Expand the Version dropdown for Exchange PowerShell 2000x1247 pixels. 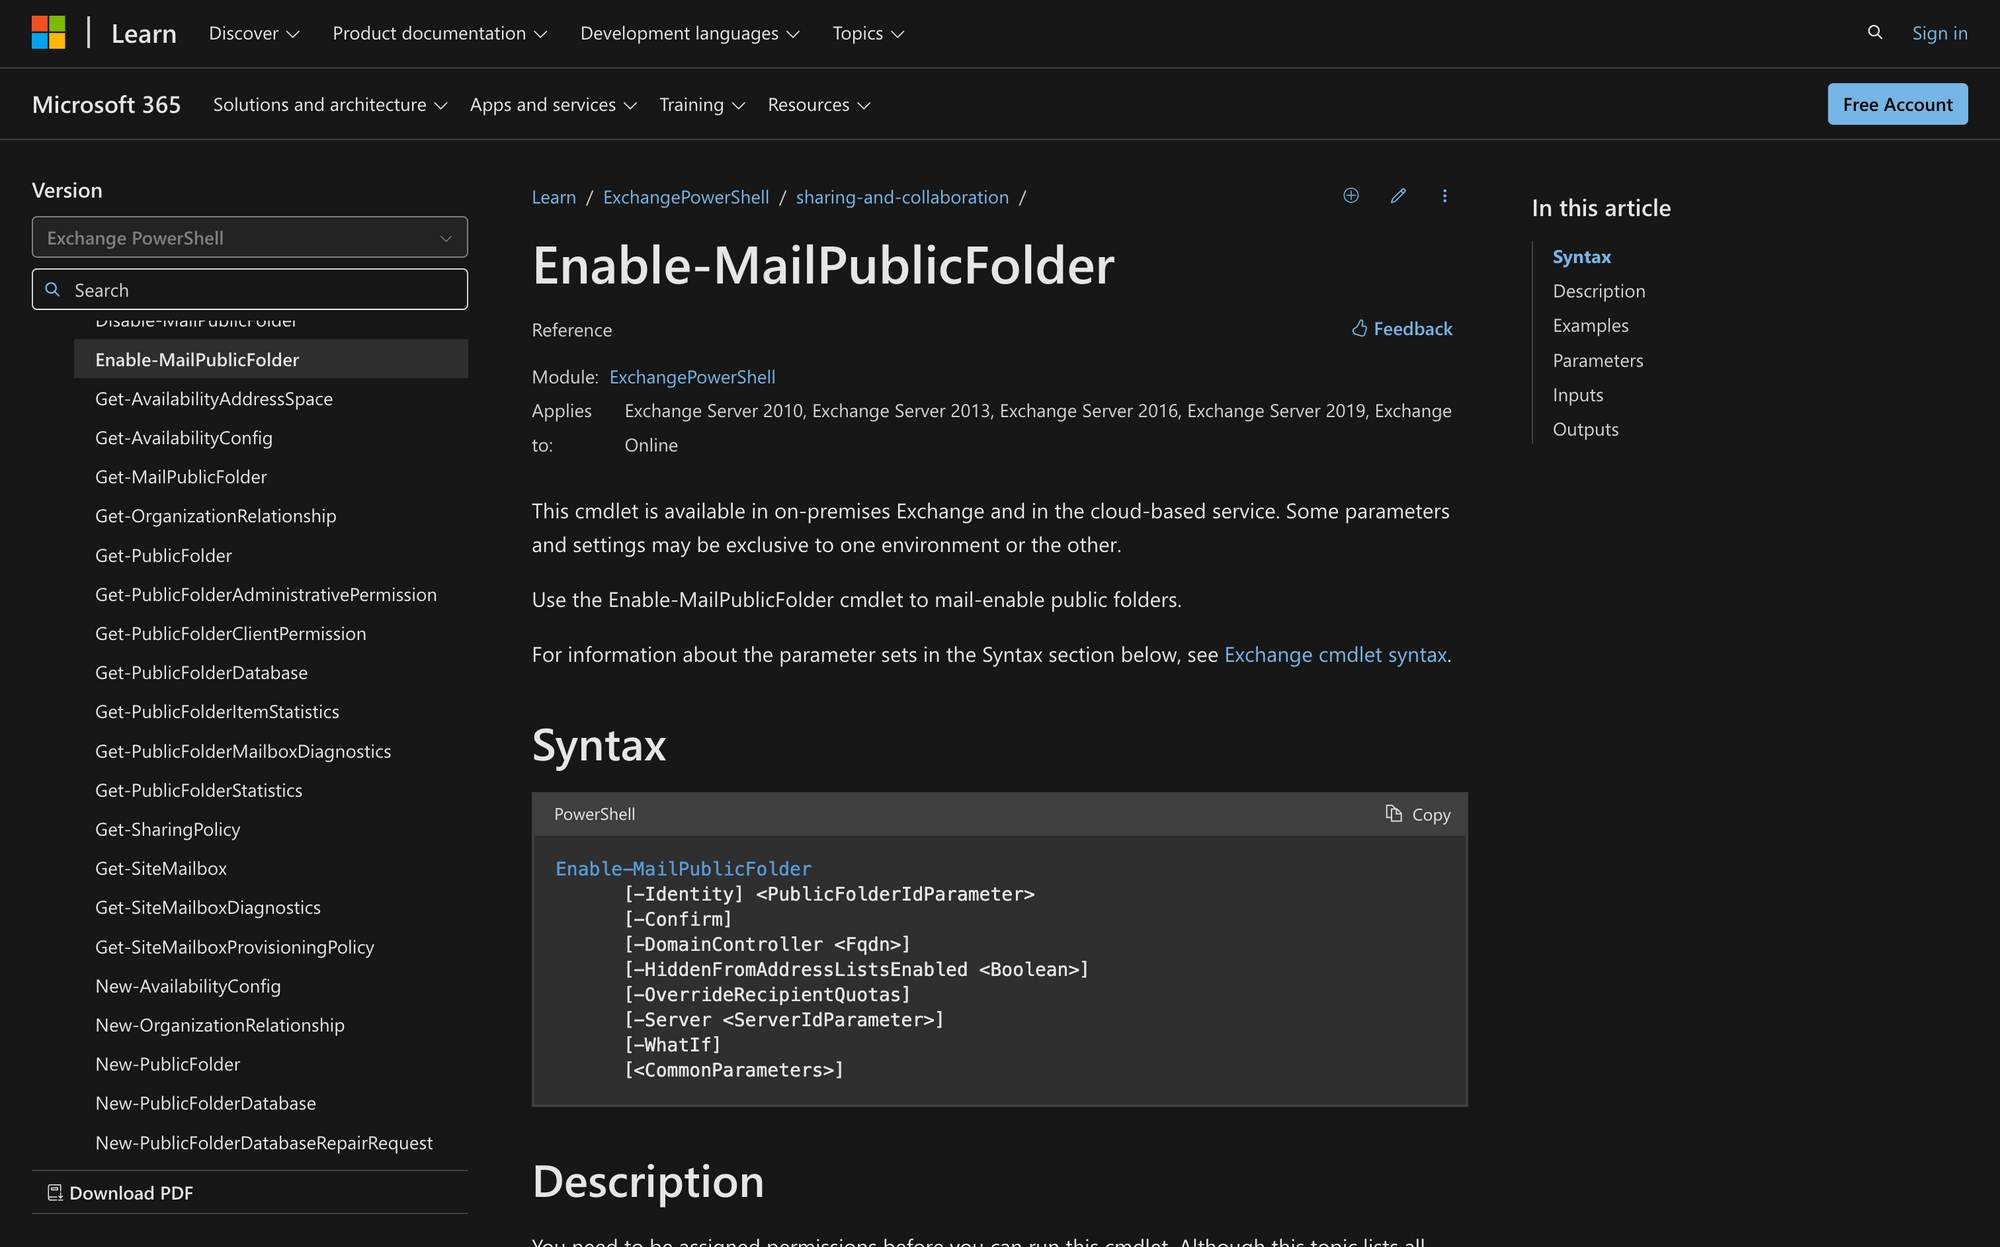tap(250, 237)
